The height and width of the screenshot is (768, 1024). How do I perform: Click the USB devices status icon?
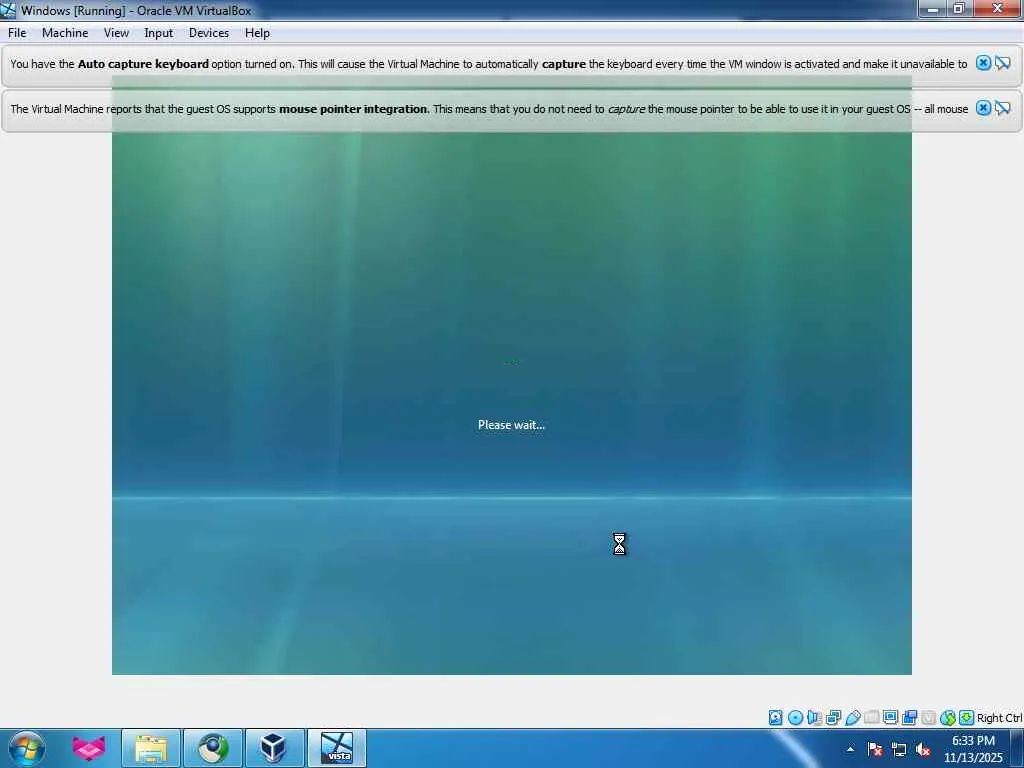pyautogui.click(x=852, y=718)
